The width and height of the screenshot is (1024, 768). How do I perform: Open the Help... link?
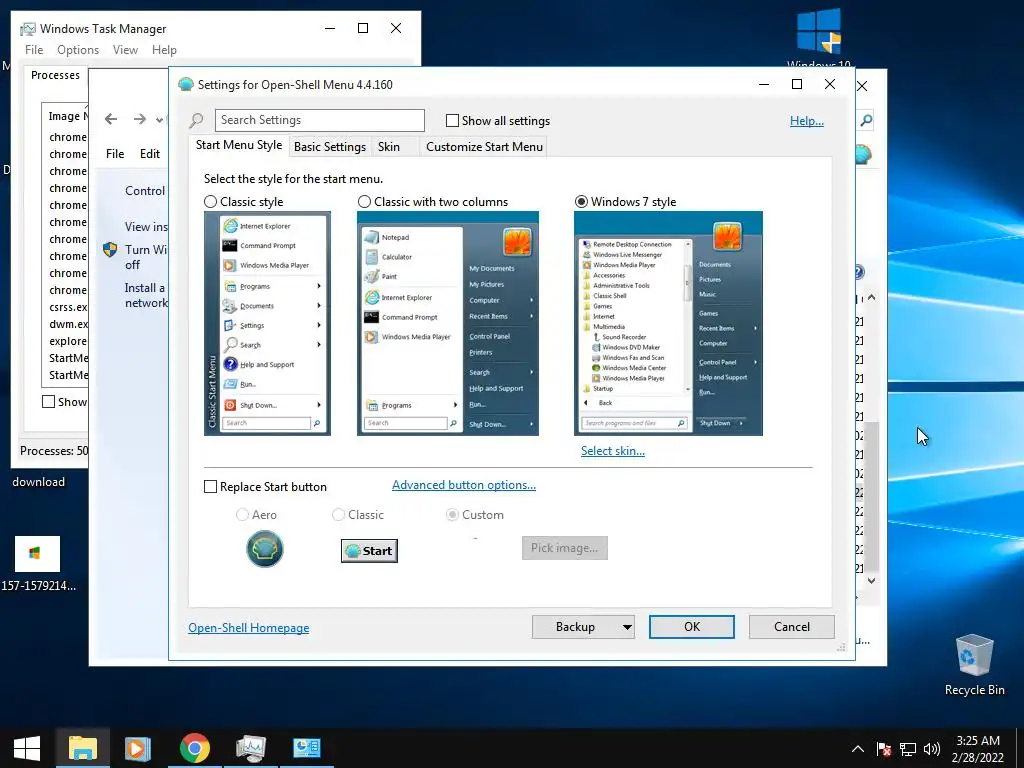click(x=807, y=121)
